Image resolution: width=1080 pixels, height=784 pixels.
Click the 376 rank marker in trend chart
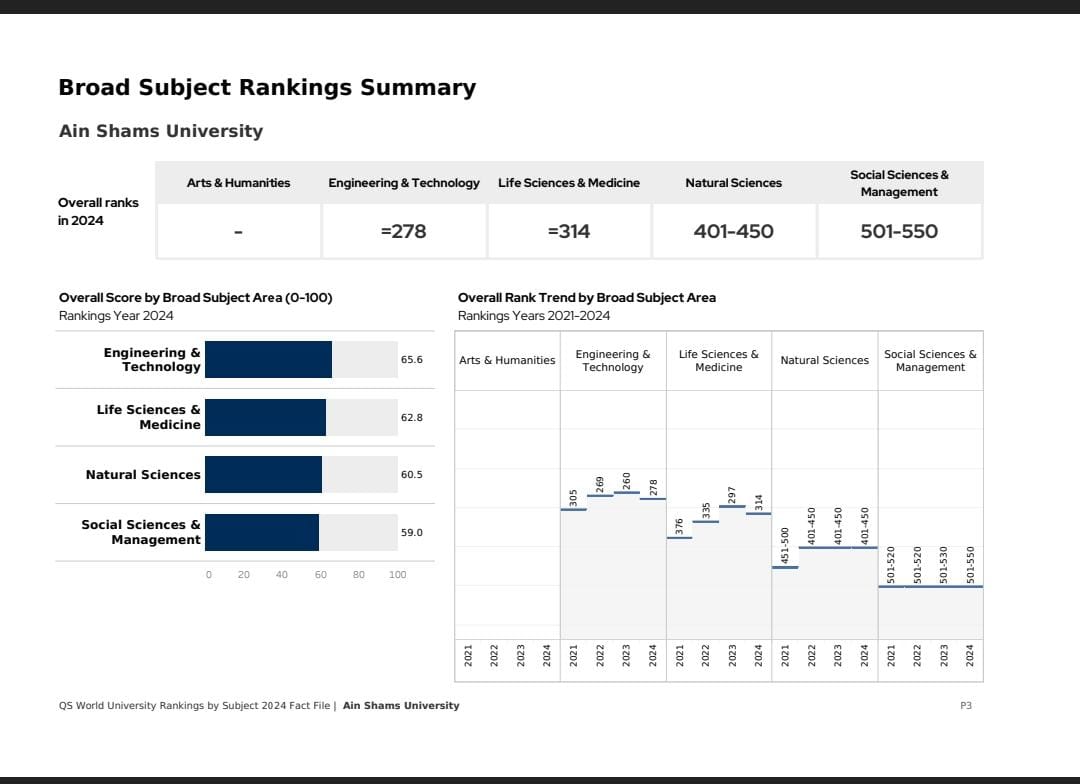(x=679, y=537)
